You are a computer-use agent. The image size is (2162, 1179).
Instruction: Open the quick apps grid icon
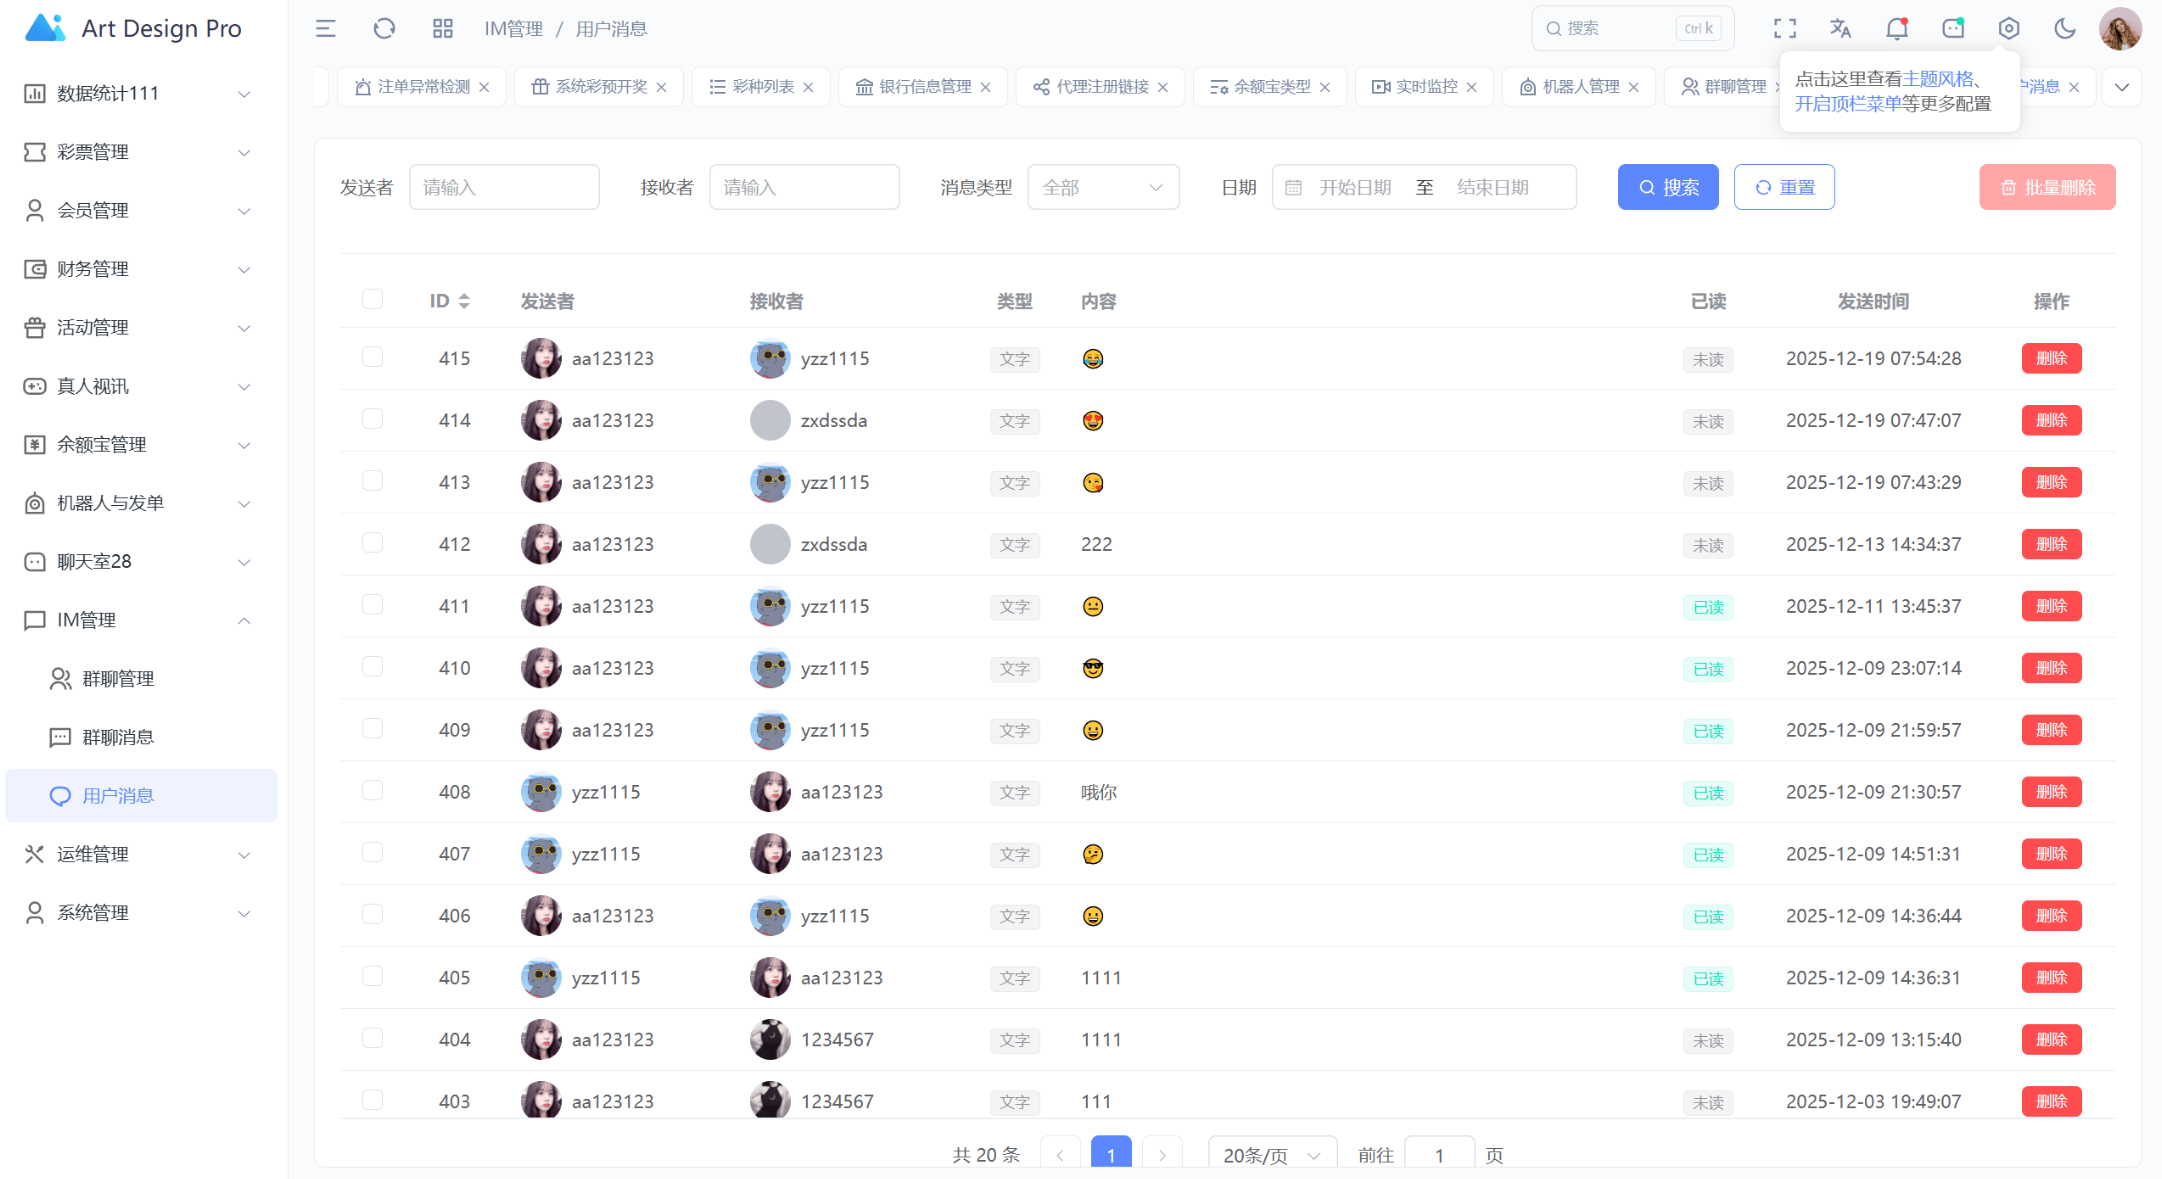[443, 29]
